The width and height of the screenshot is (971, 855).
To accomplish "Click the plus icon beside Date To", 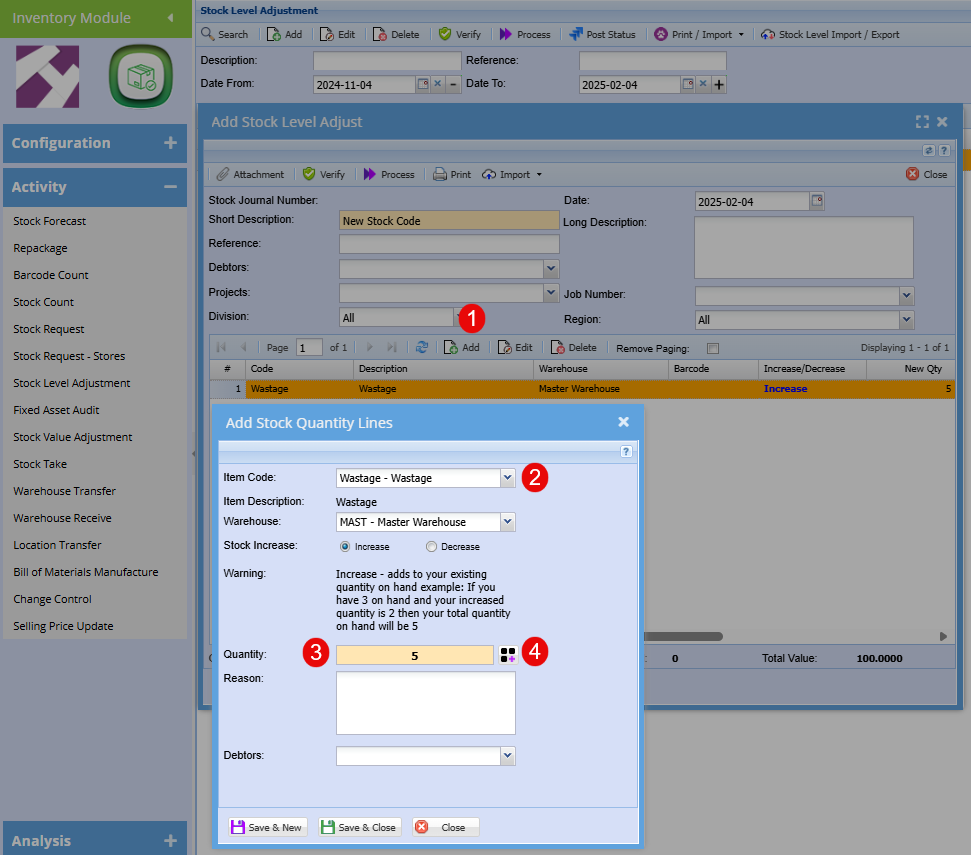I will click(x=719, y=85).
